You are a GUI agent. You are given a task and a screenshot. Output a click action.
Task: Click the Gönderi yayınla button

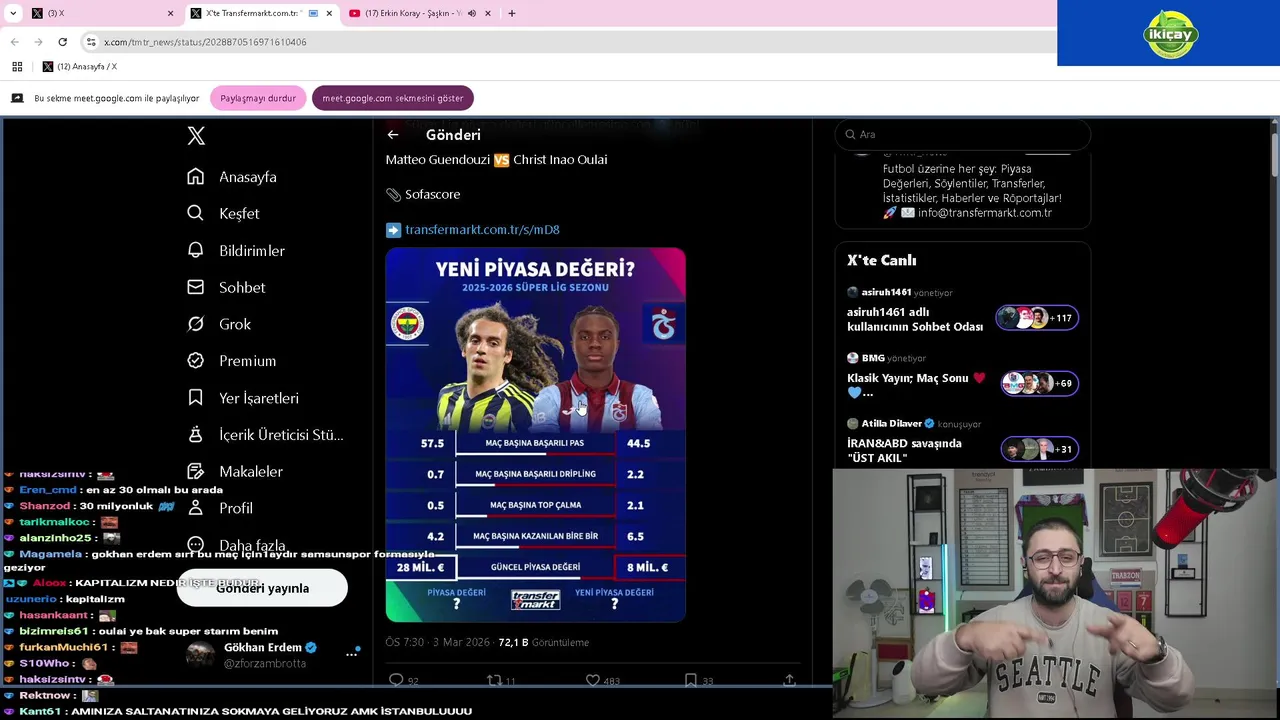262,588
